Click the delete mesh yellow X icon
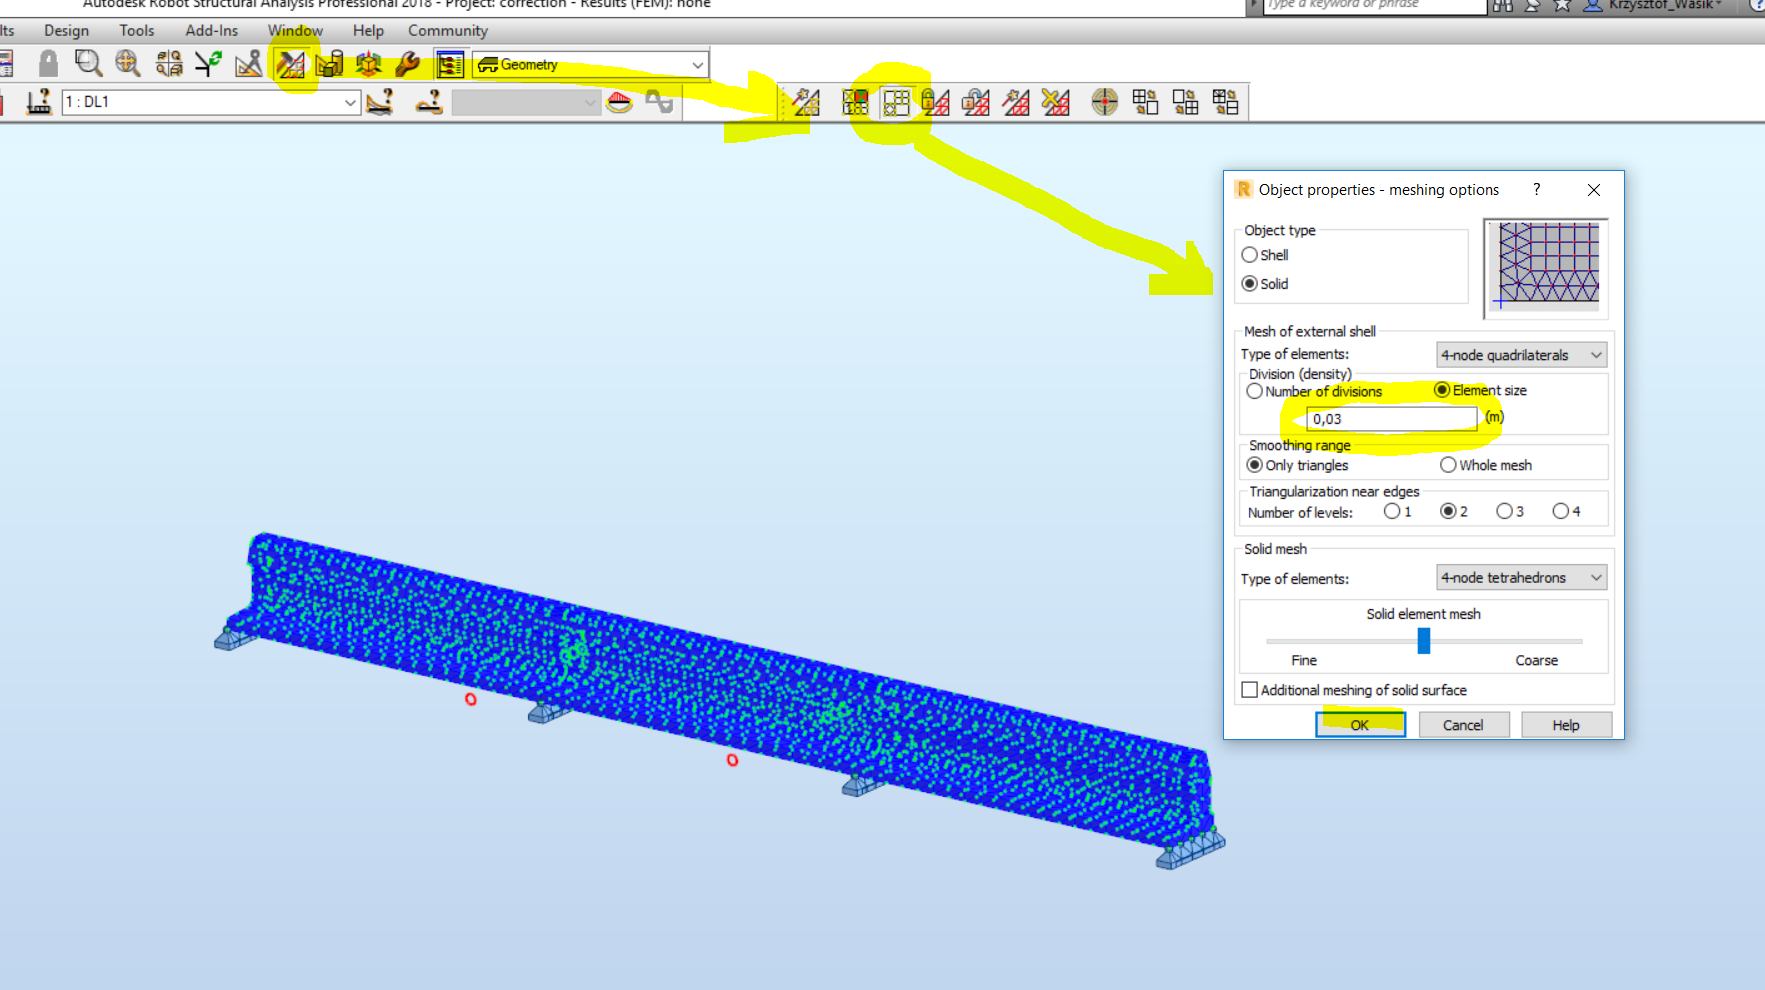Screen dimensions: 1765x990 [x=1056, y=102]
